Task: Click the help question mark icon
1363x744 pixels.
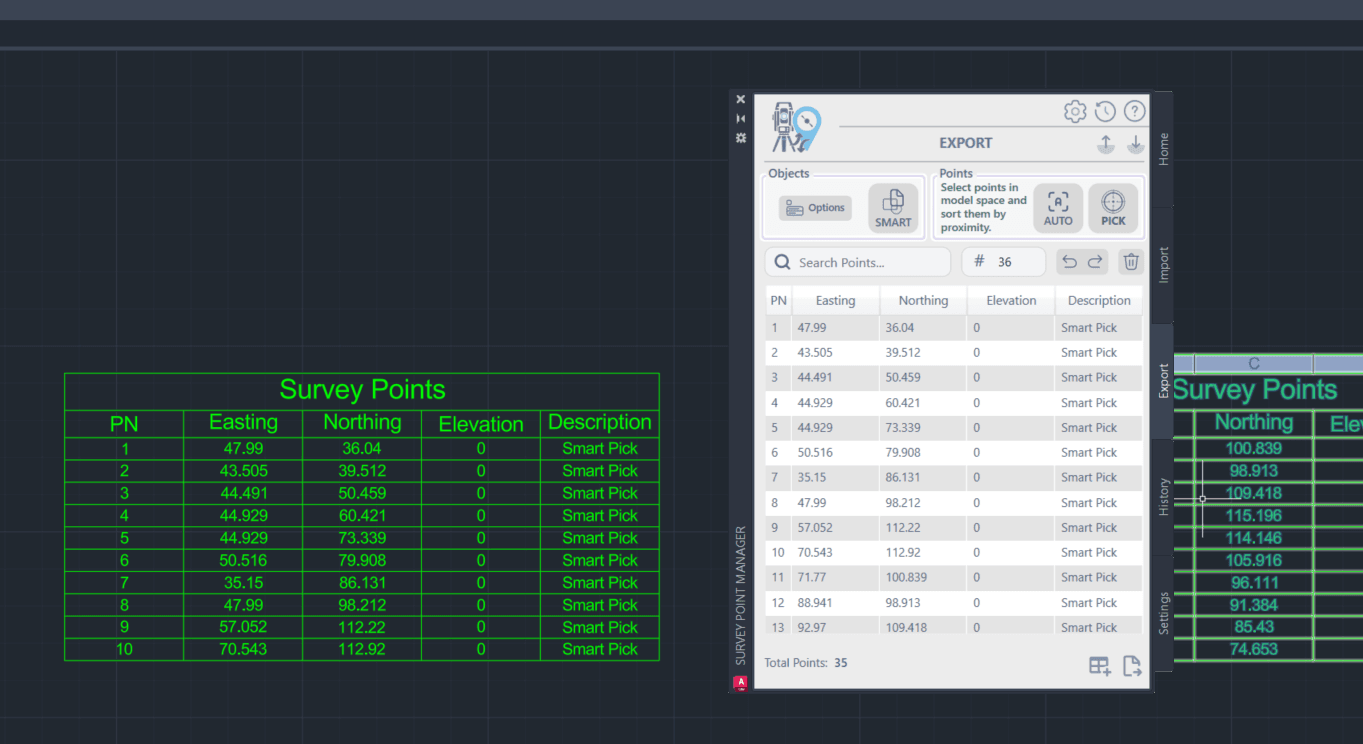Action: [x=1134, y=111]
